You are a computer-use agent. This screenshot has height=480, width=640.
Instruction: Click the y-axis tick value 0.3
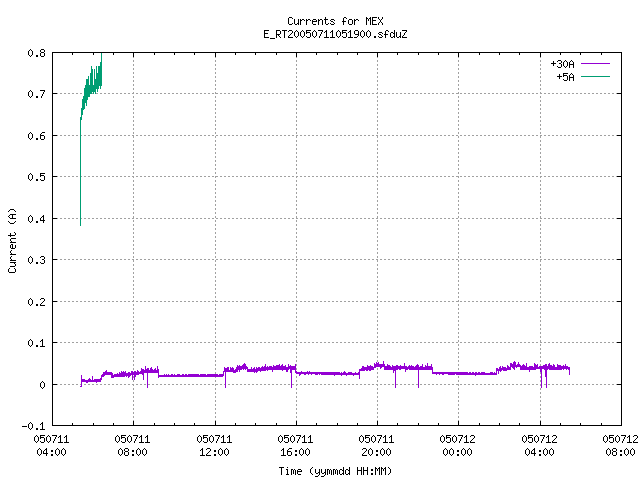click(x=36, y=260)
